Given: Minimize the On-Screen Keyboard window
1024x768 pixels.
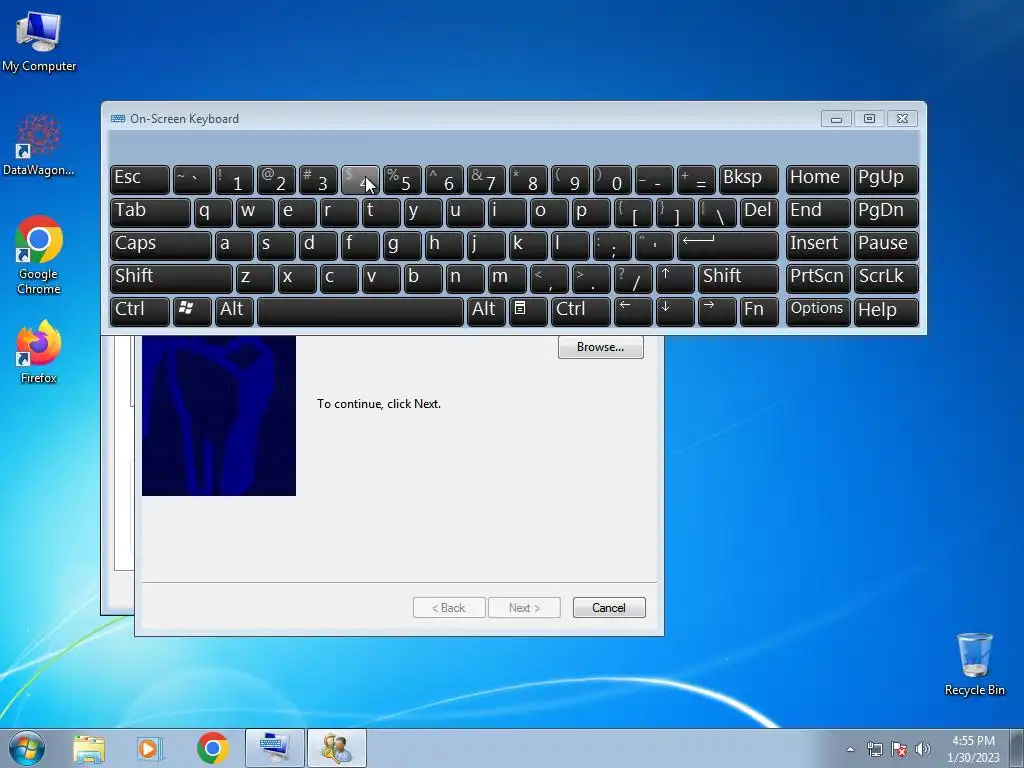Looking at the screenshot, I should 836,119.
